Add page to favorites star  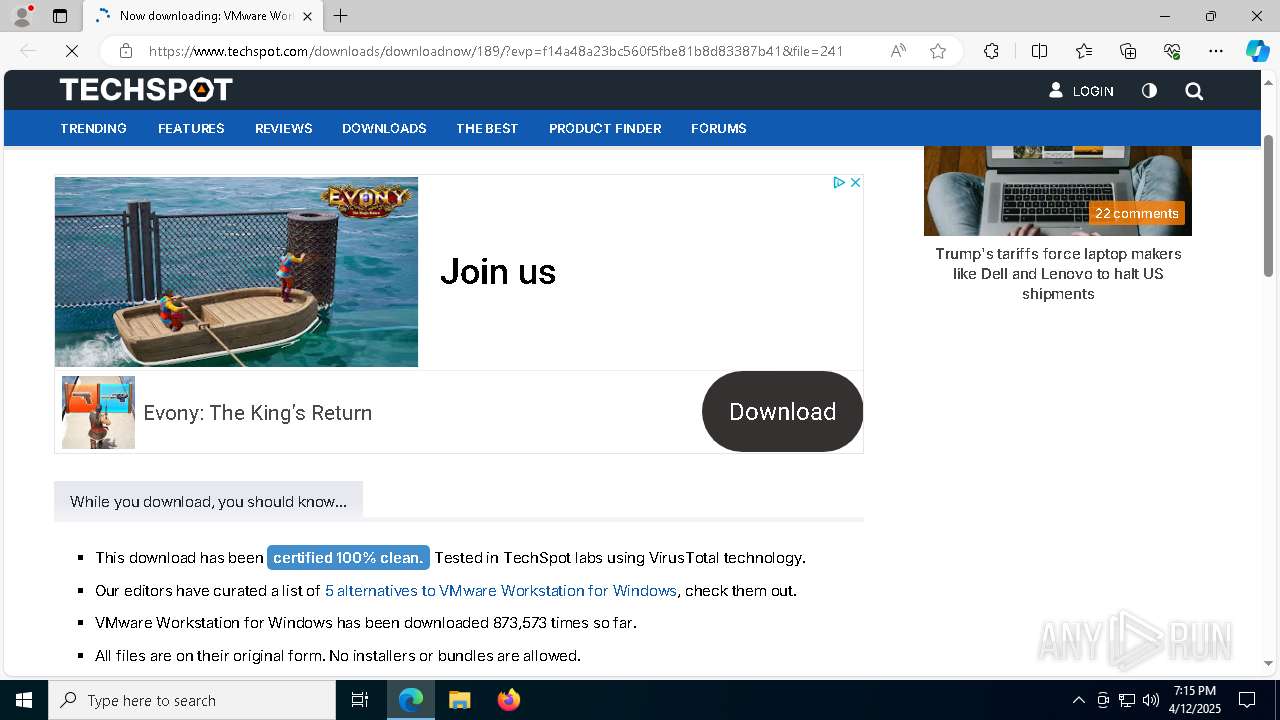(937, 51)
